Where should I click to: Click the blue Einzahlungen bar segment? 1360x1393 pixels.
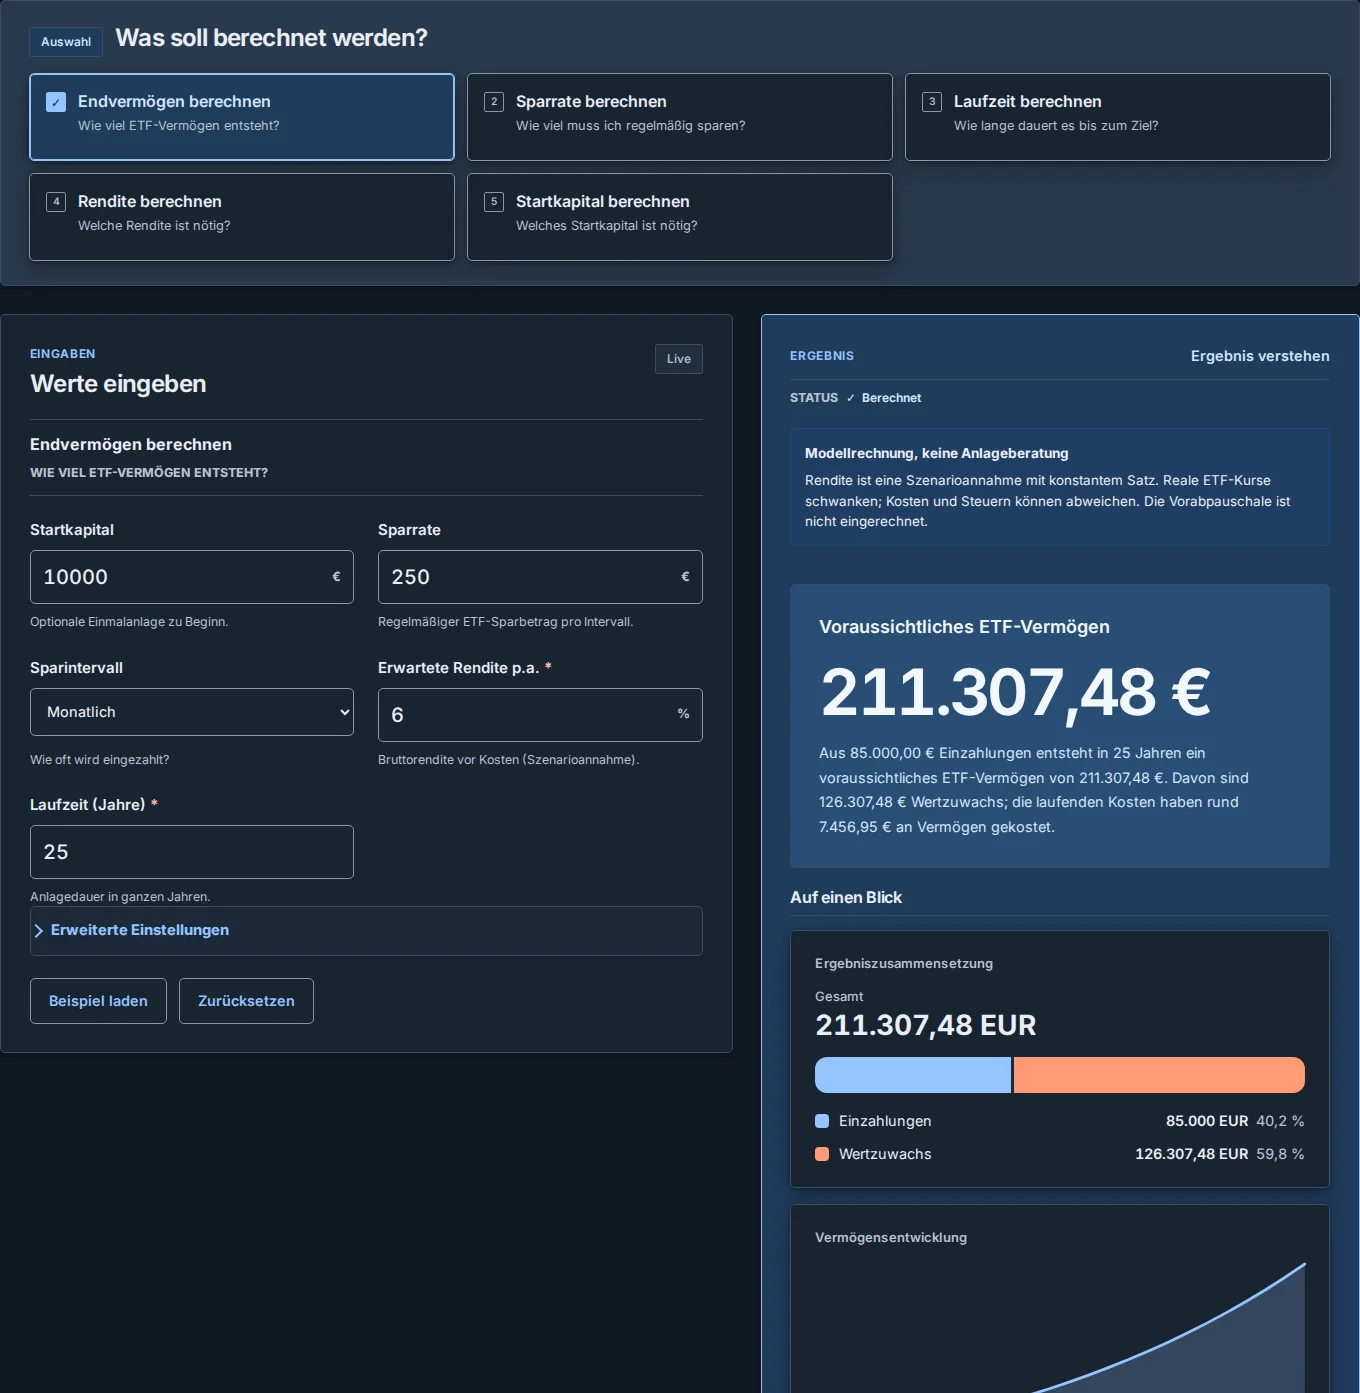click(x=913, y=1075)
